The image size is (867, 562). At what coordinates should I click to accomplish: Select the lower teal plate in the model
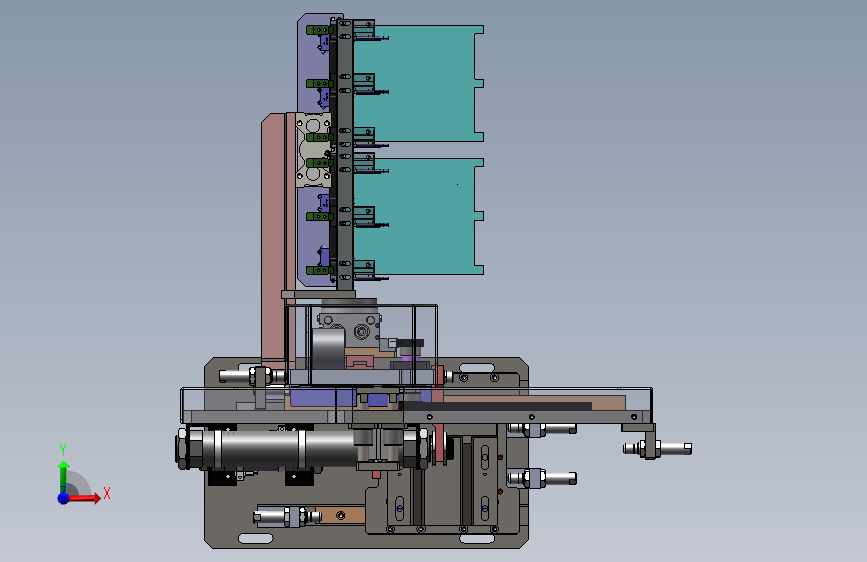click(418, 216)
